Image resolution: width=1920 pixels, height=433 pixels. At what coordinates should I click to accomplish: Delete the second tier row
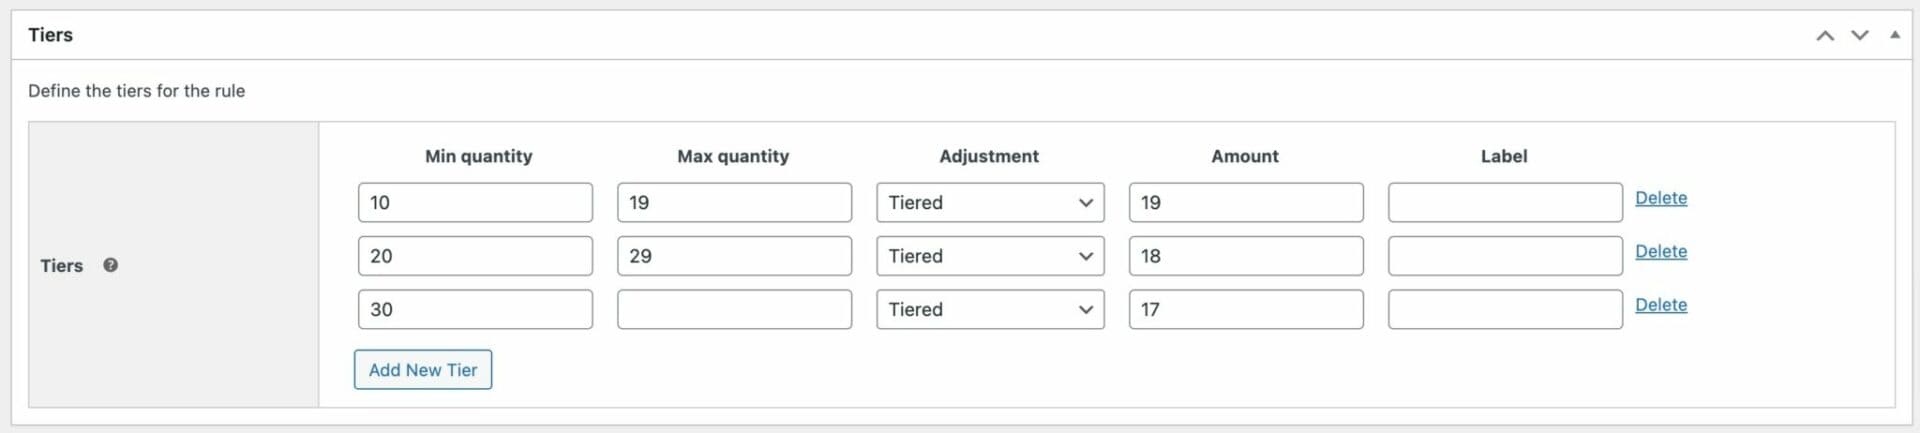coord(1661,251)
